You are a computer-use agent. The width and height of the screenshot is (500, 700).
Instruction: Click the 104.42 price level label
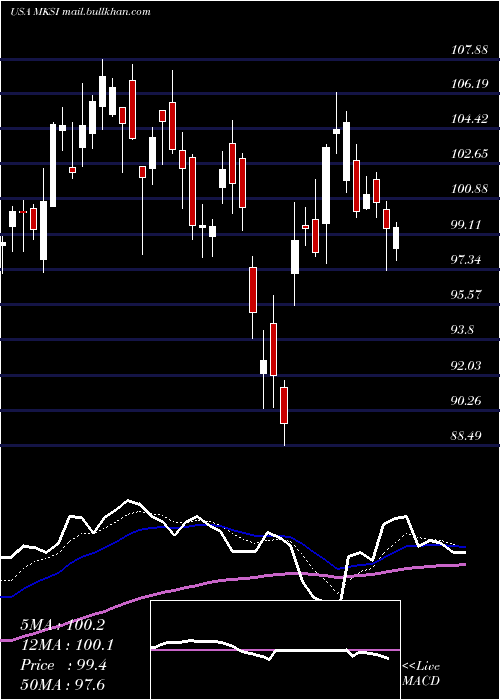pyautogui.click(x=470, y=119)
